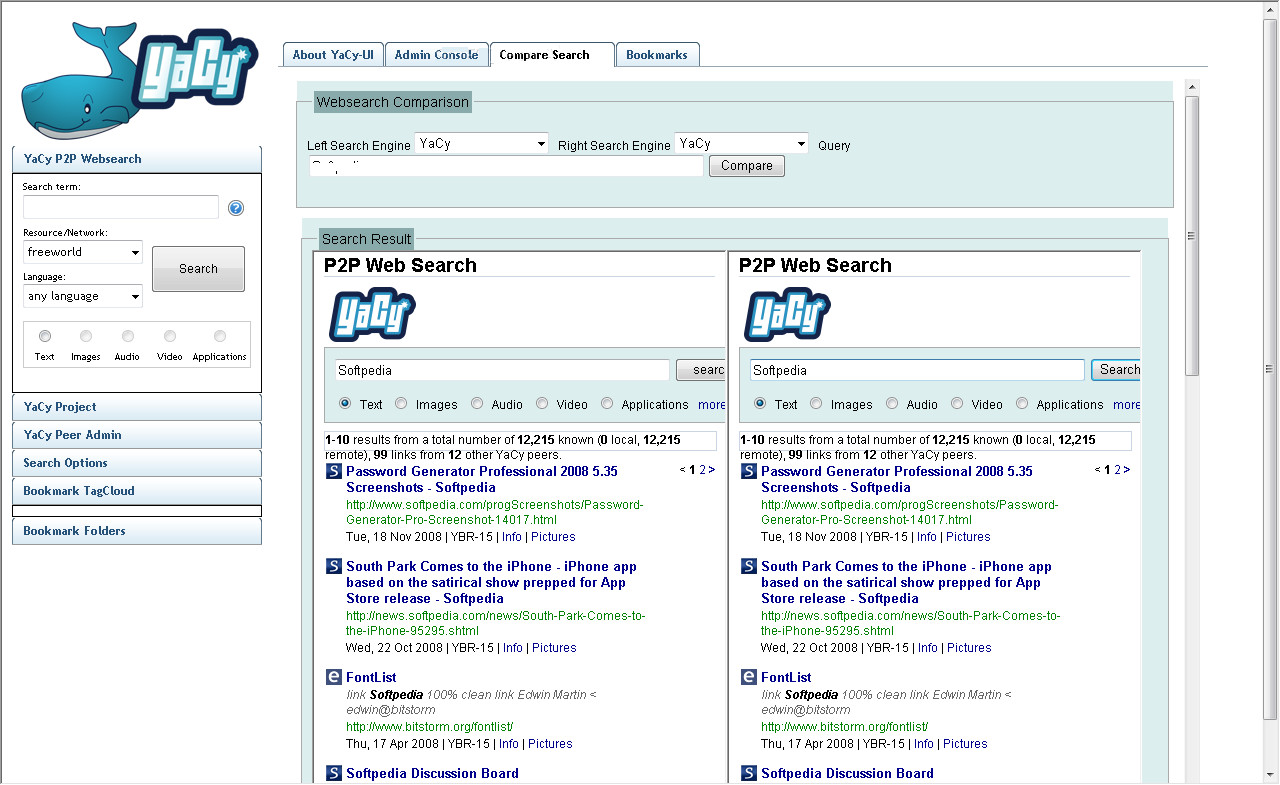Open the FontList result title in left panel
Viewport: 1280px width, 785px height.
(x=371, y=677)
